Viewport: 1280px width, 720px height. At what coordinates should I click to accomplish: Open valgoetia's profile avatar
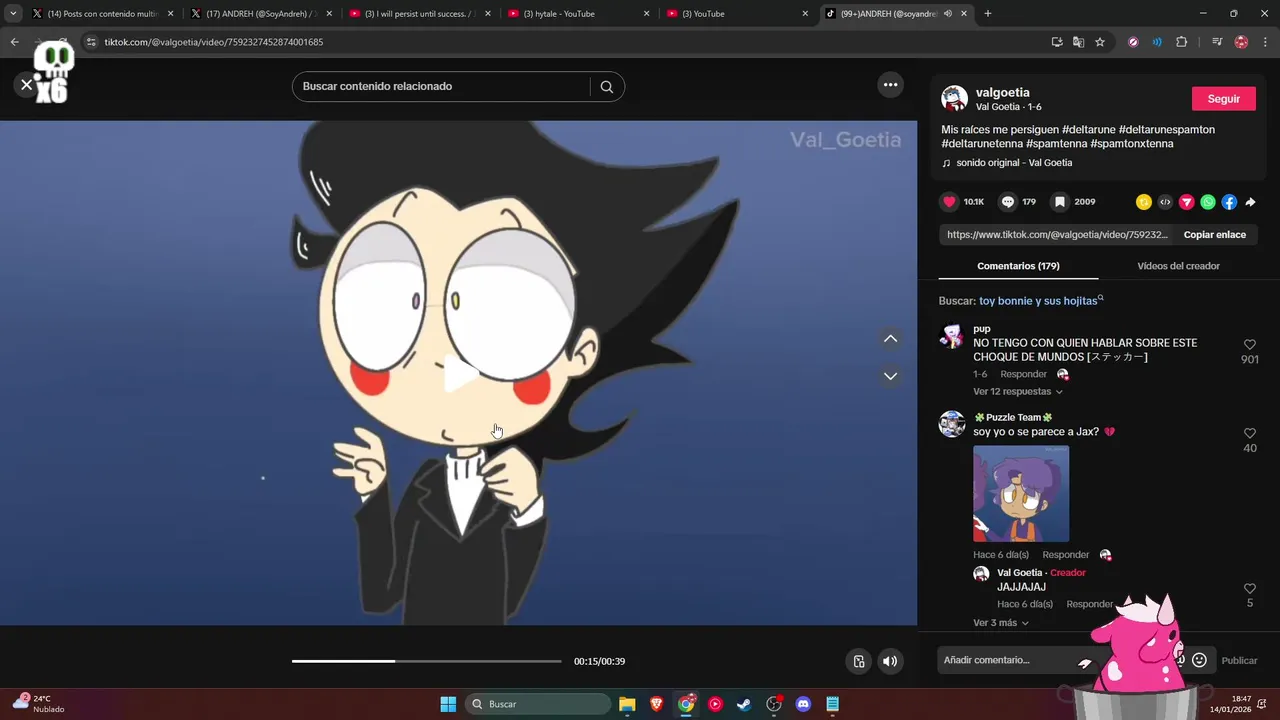point(954,98)
